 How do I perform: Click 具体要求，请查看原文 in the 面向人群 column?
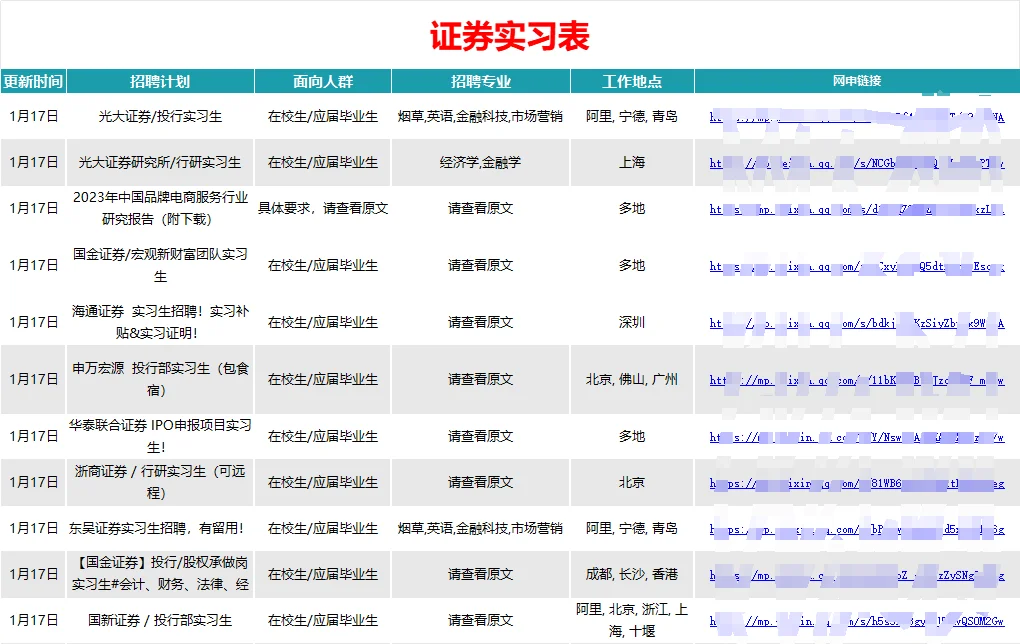tap(323, 208)
